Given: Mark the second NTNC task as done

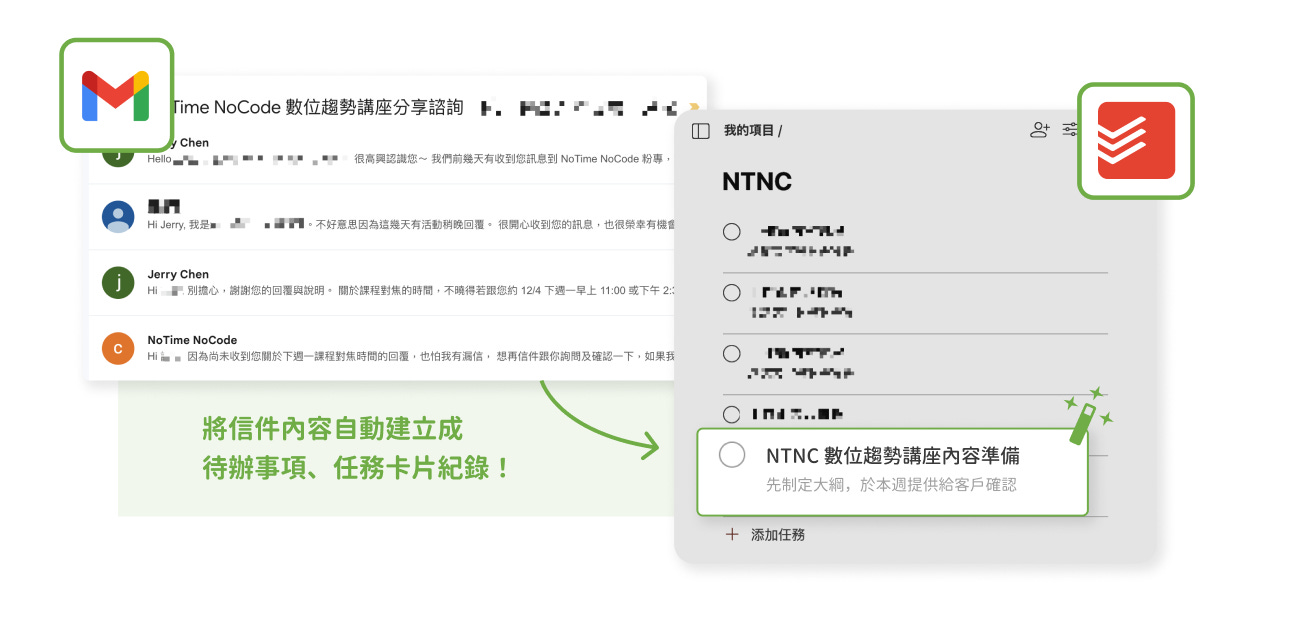Looking at the screenshot, I should pos(731,293).
